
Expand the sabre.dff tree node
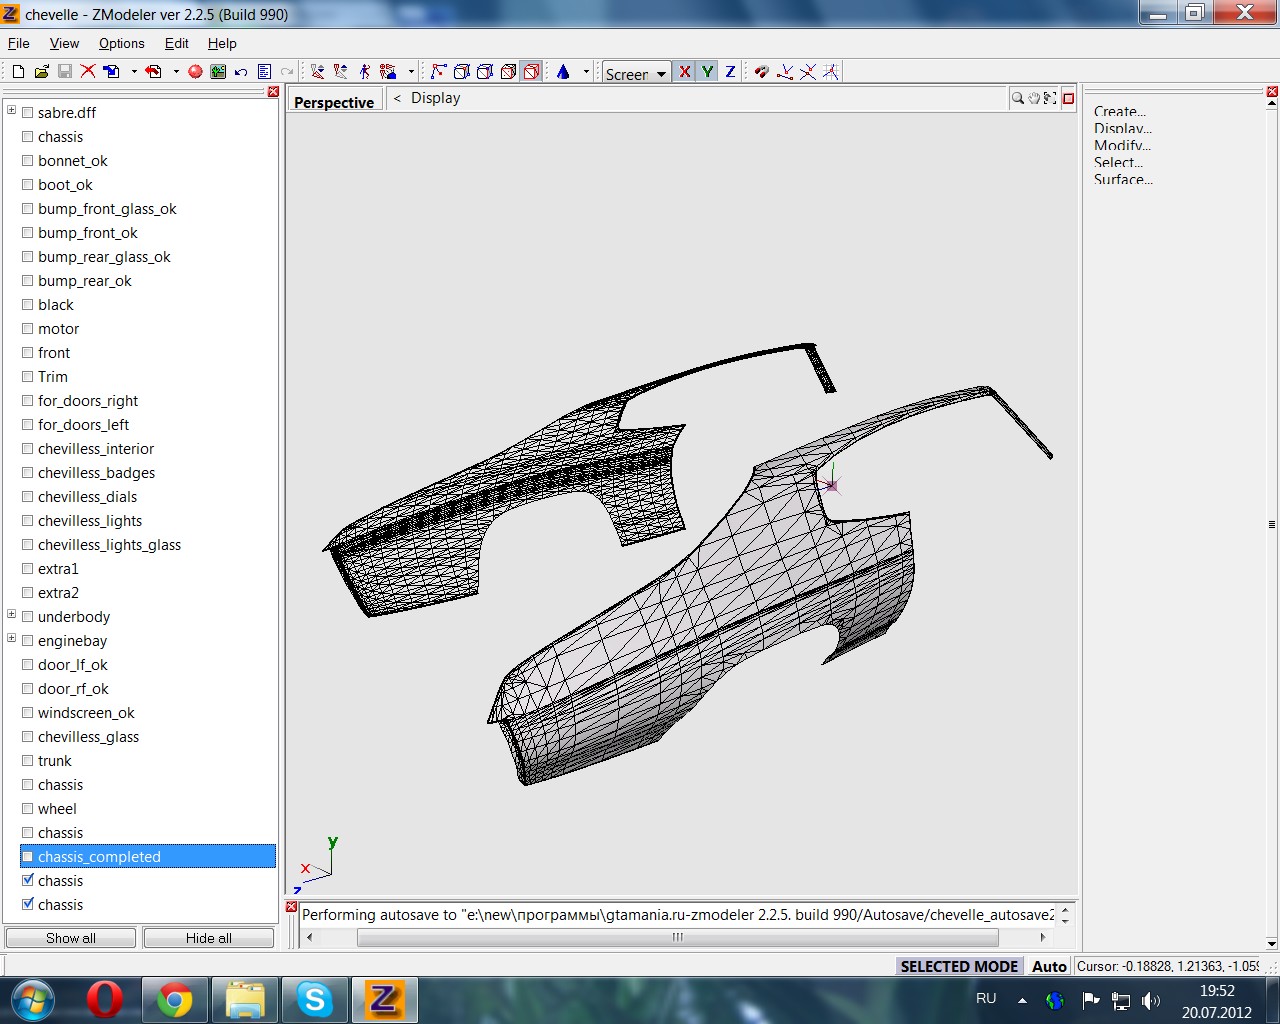point(12,110)
